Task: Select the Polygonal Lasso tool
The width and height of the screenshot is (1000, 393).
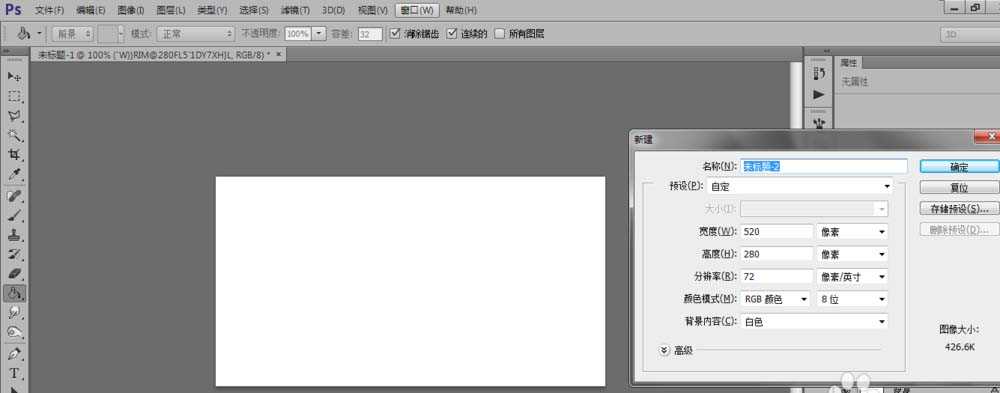Action: coord(15,116)
